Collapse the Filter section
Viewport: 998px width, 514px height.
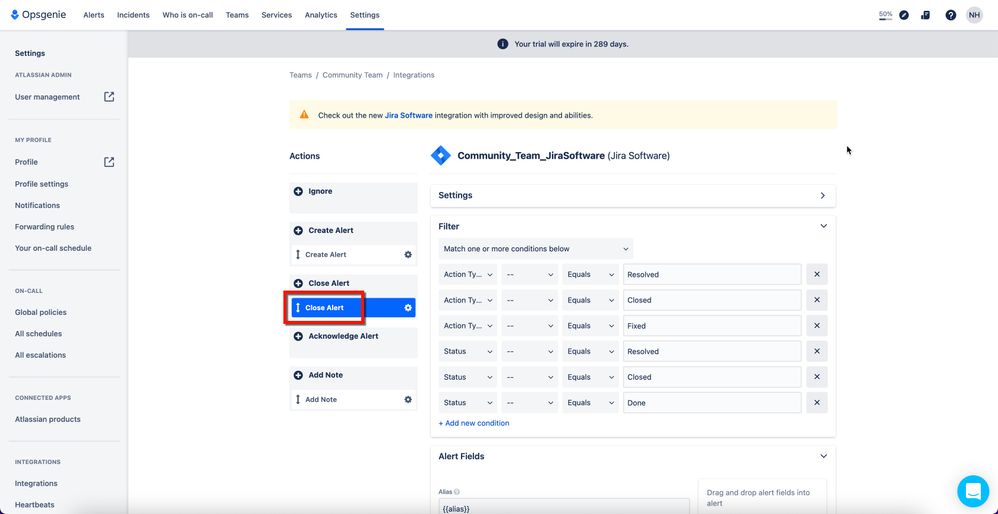823,226
